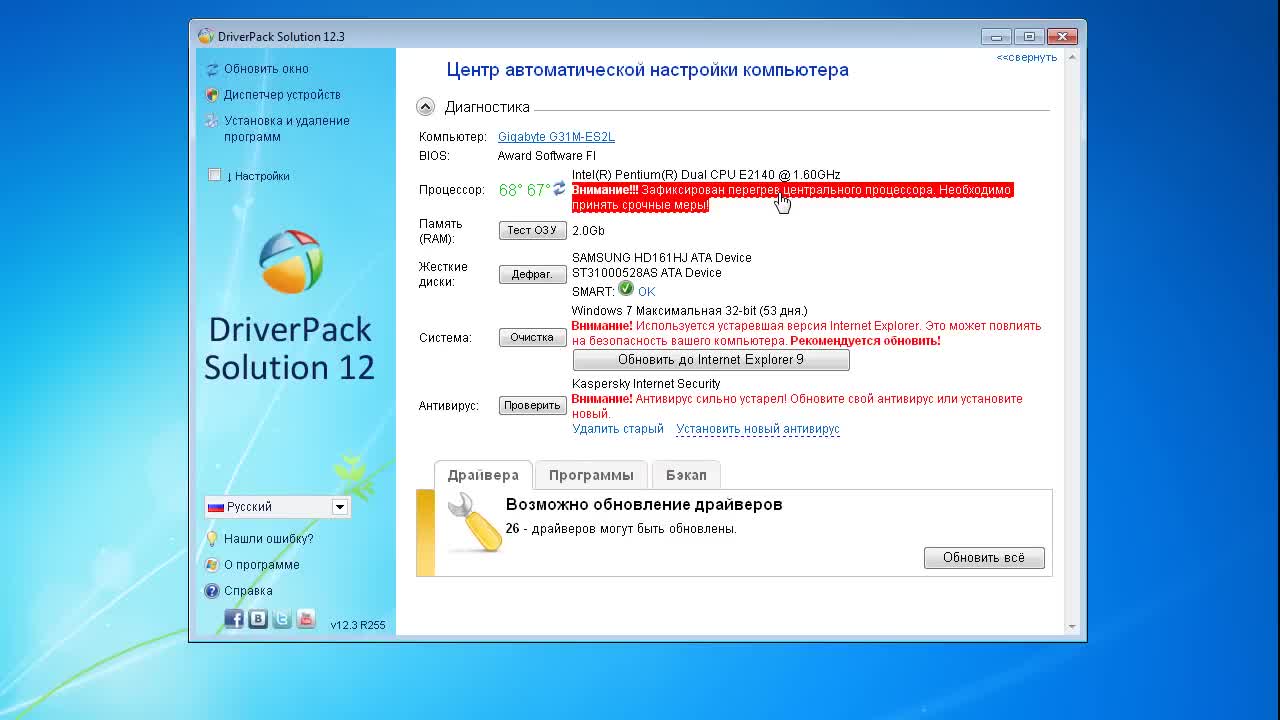Click the version text 'v12.3 R255'

358,625
